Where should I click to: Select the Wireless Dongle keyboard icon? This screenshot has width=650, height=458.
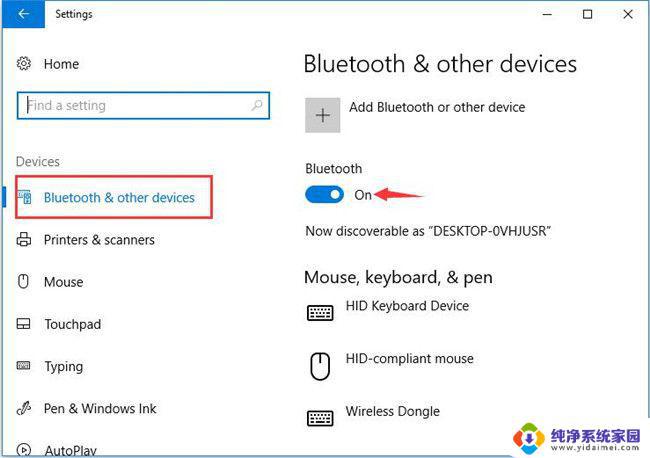(x=320, y=418)
